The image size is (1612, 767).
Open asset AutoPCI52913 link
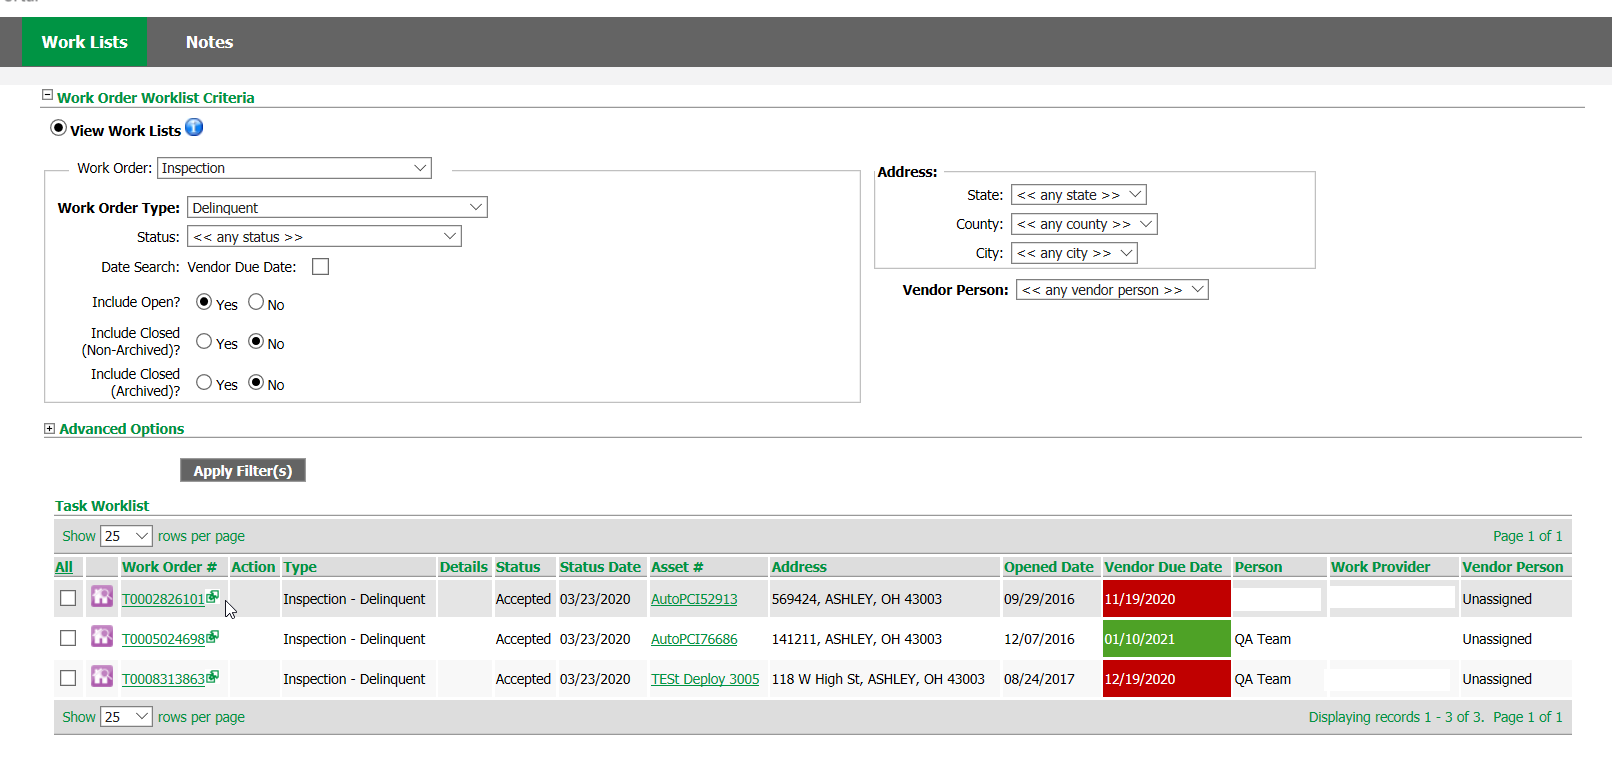point(694,599)
